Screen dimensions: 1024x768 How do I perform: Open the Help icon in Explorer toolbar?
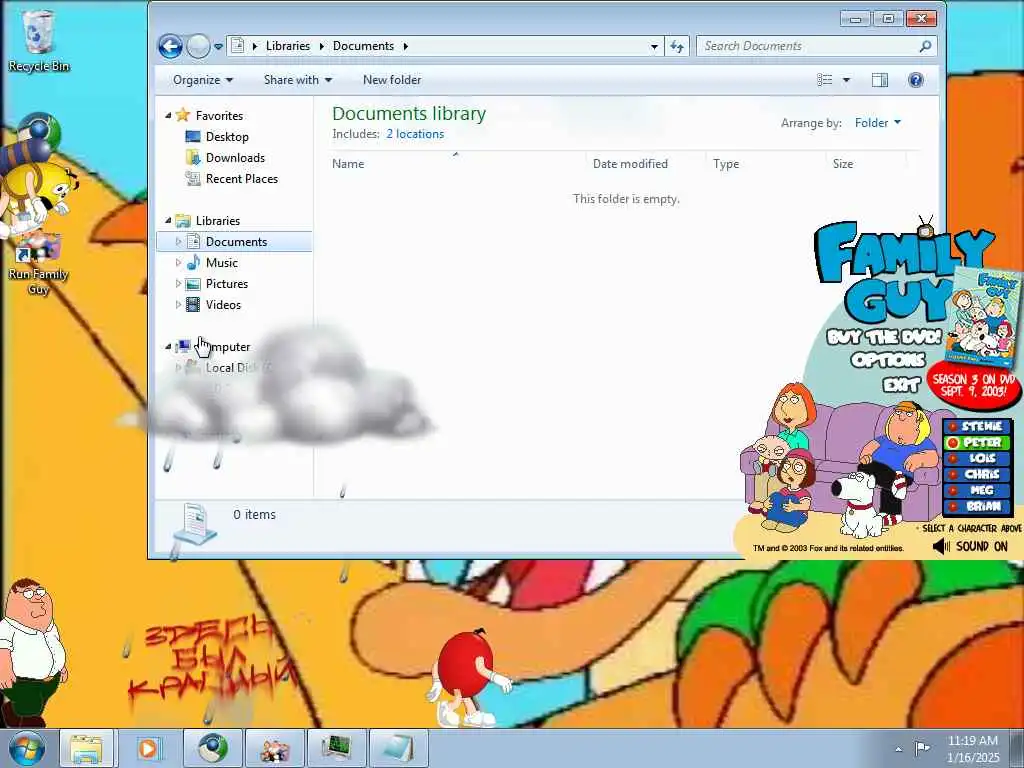point(916,80)
